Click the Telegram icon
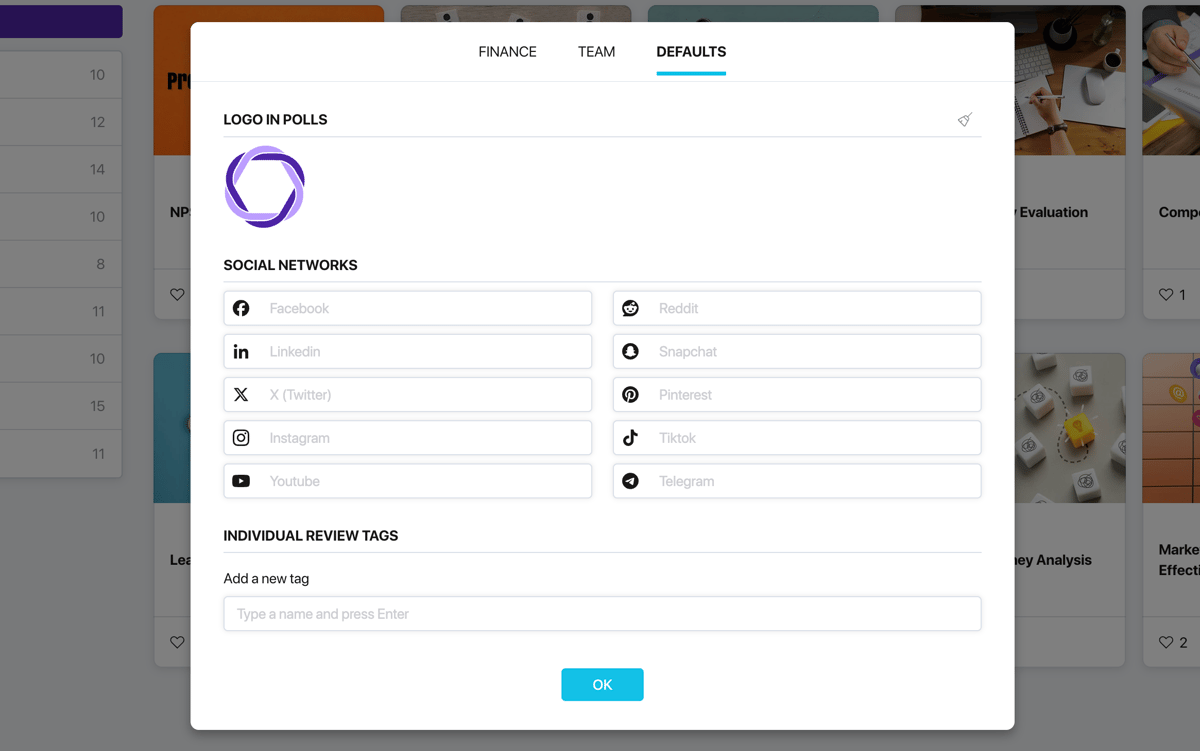Image resolution: width=1200 pixels, height=751 pixels. coord(630,481)
